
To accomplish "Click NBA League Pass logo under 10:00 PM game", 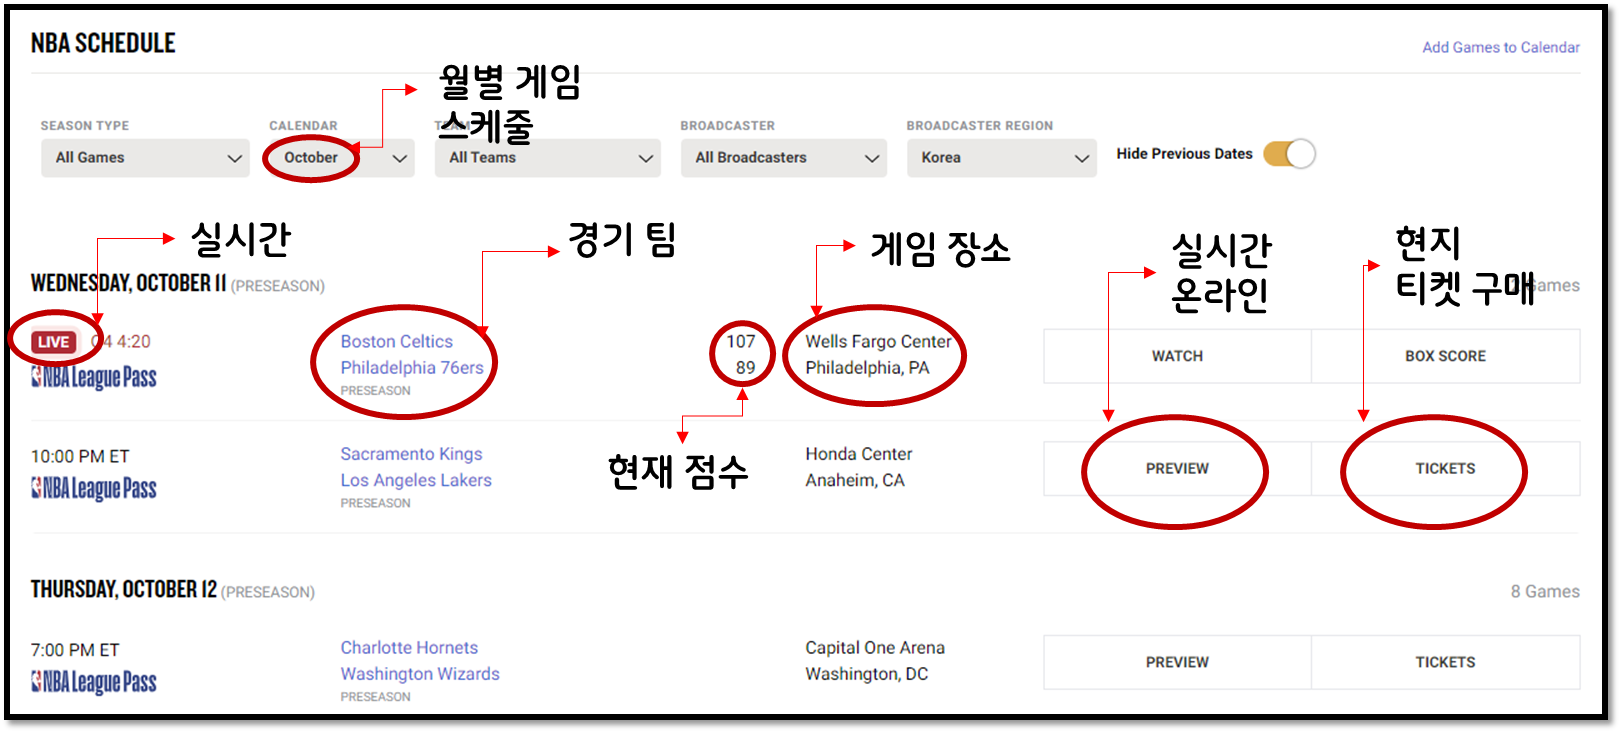I will coord(94,488).
